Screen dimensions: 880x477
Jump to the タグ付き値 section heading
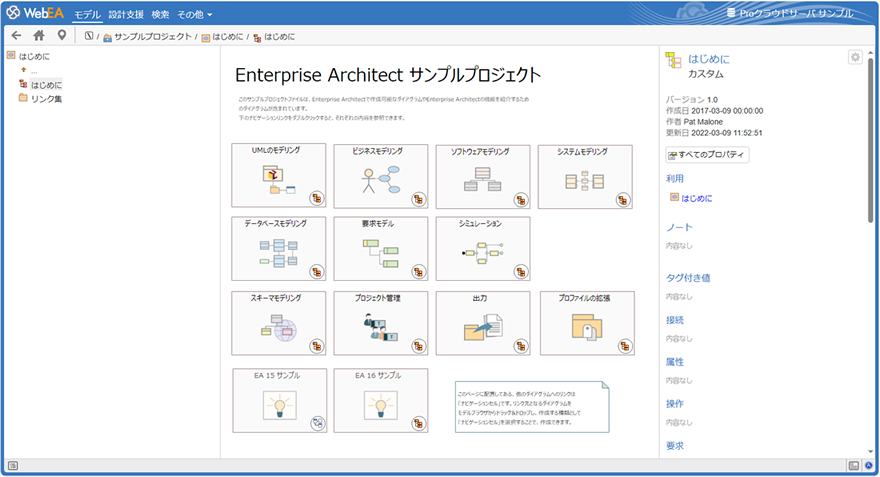688,277
